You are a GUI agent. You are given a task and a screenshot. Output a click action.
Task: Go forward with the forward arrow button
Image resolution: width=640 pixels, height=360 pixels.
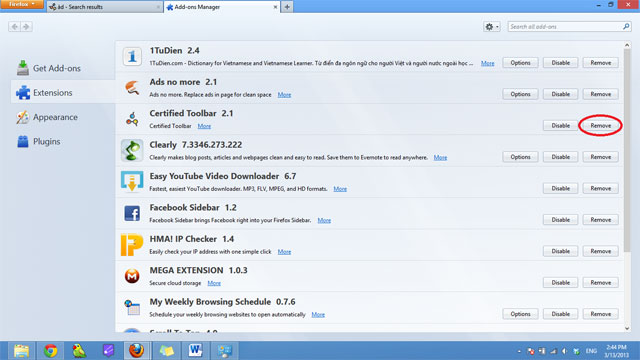point(26,27)
